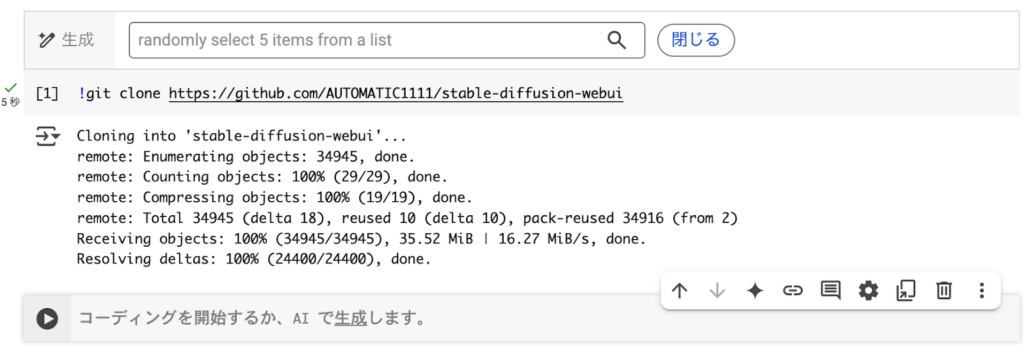Open the three-dot more cell actions menu
The width and height of the screenshot is (1024, 362).
point(981,291)
